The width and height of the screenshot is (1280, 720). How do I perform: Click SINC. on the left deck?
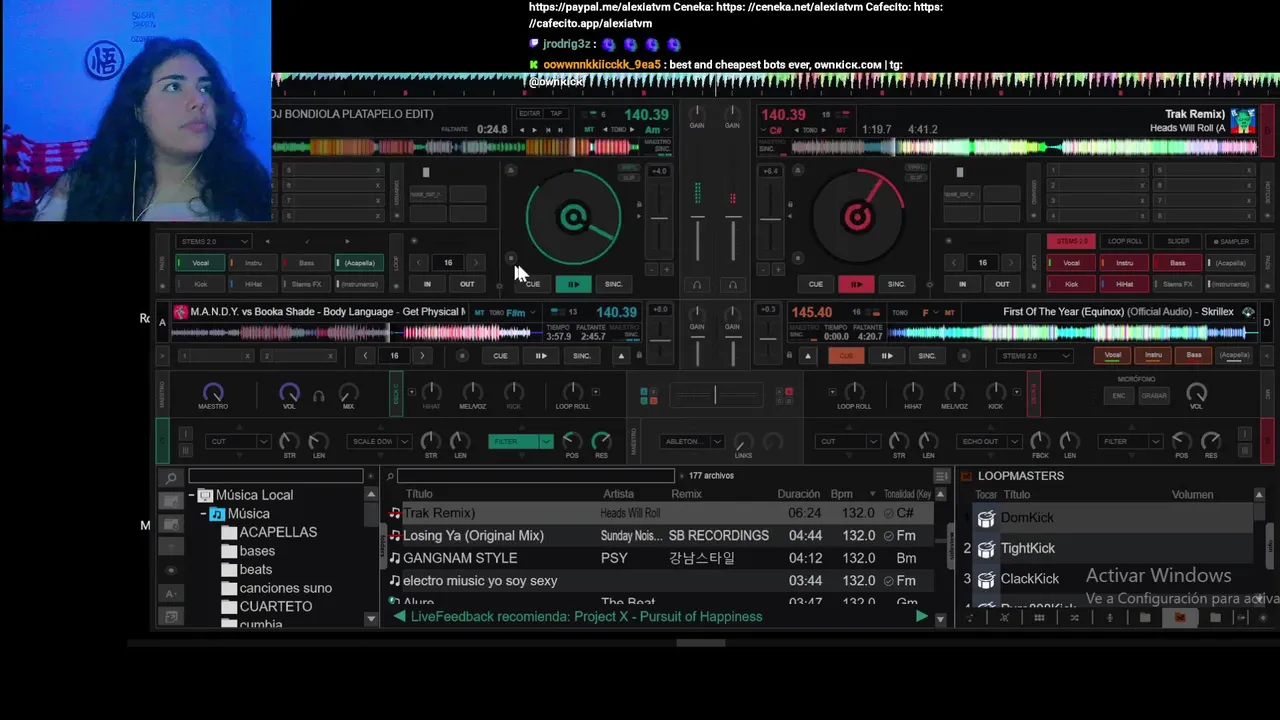(x=613, y=284)
